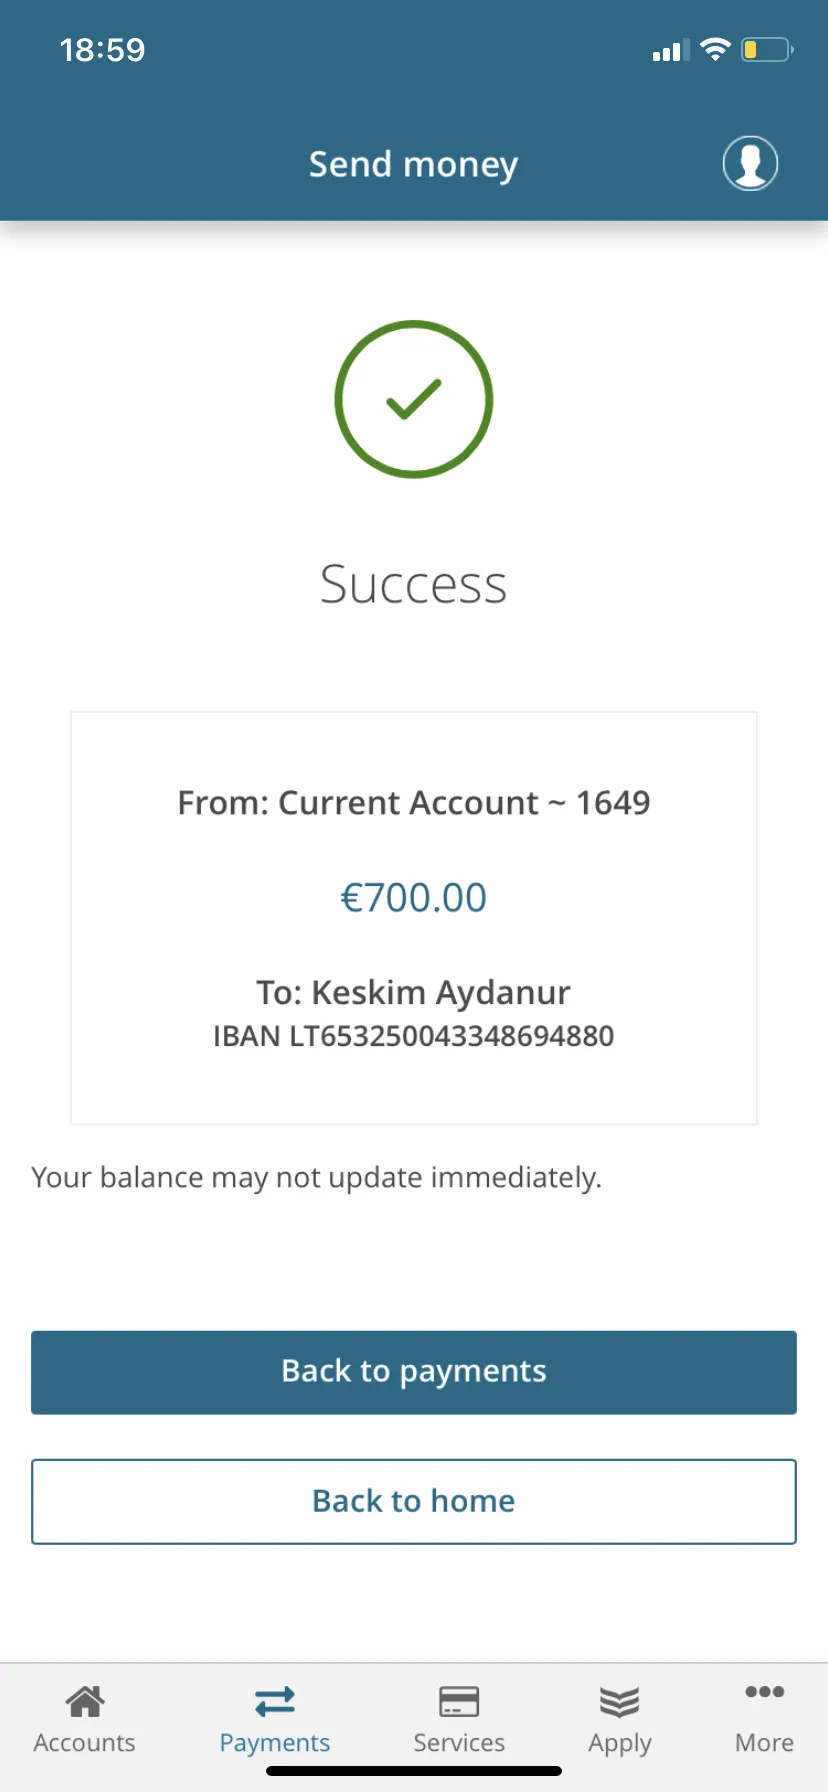This screenshot has height=1792, width=828.
Task: Tap the Services card icon
Action: point(459,1701)
